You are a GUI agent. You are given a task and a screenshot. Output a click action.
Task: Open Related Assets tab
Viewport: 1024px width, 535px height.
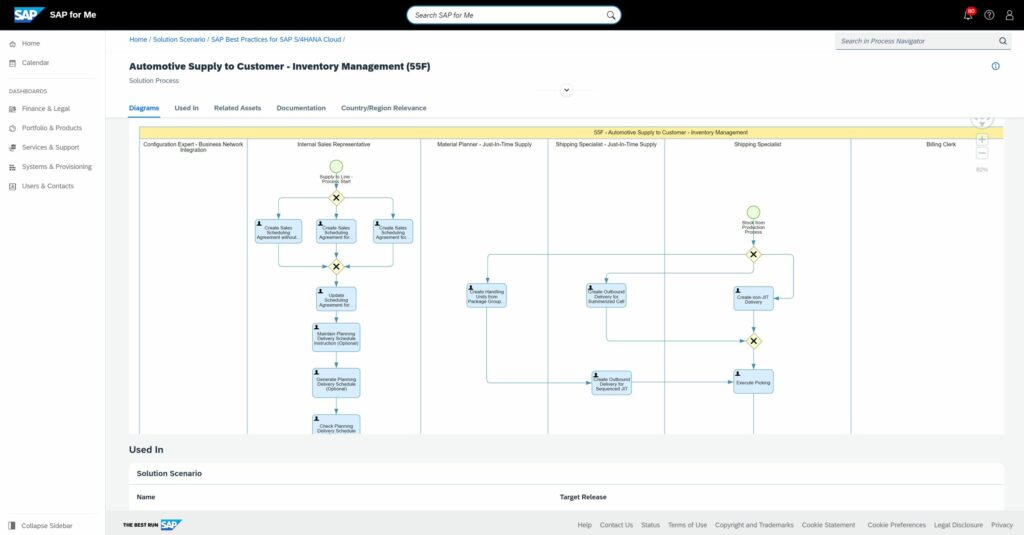(237, 108)
